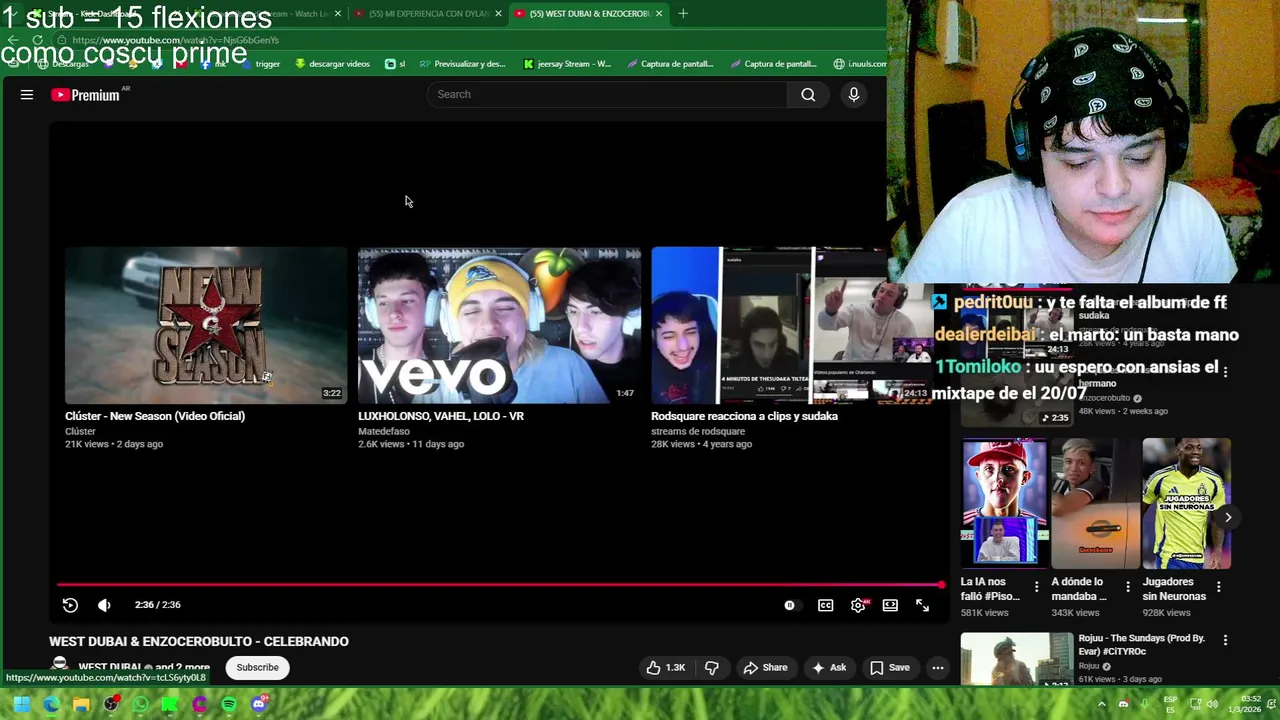This screenshot has width=1280, height=720.
Task: Open more actions three-dot menu under video
Action: point(938,668)
